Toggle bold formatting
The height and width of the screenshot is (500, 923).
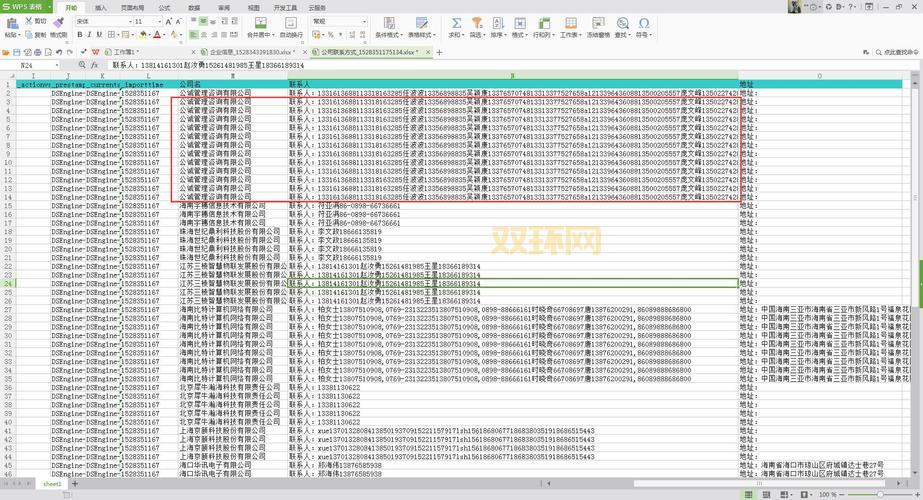click(x=79, y=35)
